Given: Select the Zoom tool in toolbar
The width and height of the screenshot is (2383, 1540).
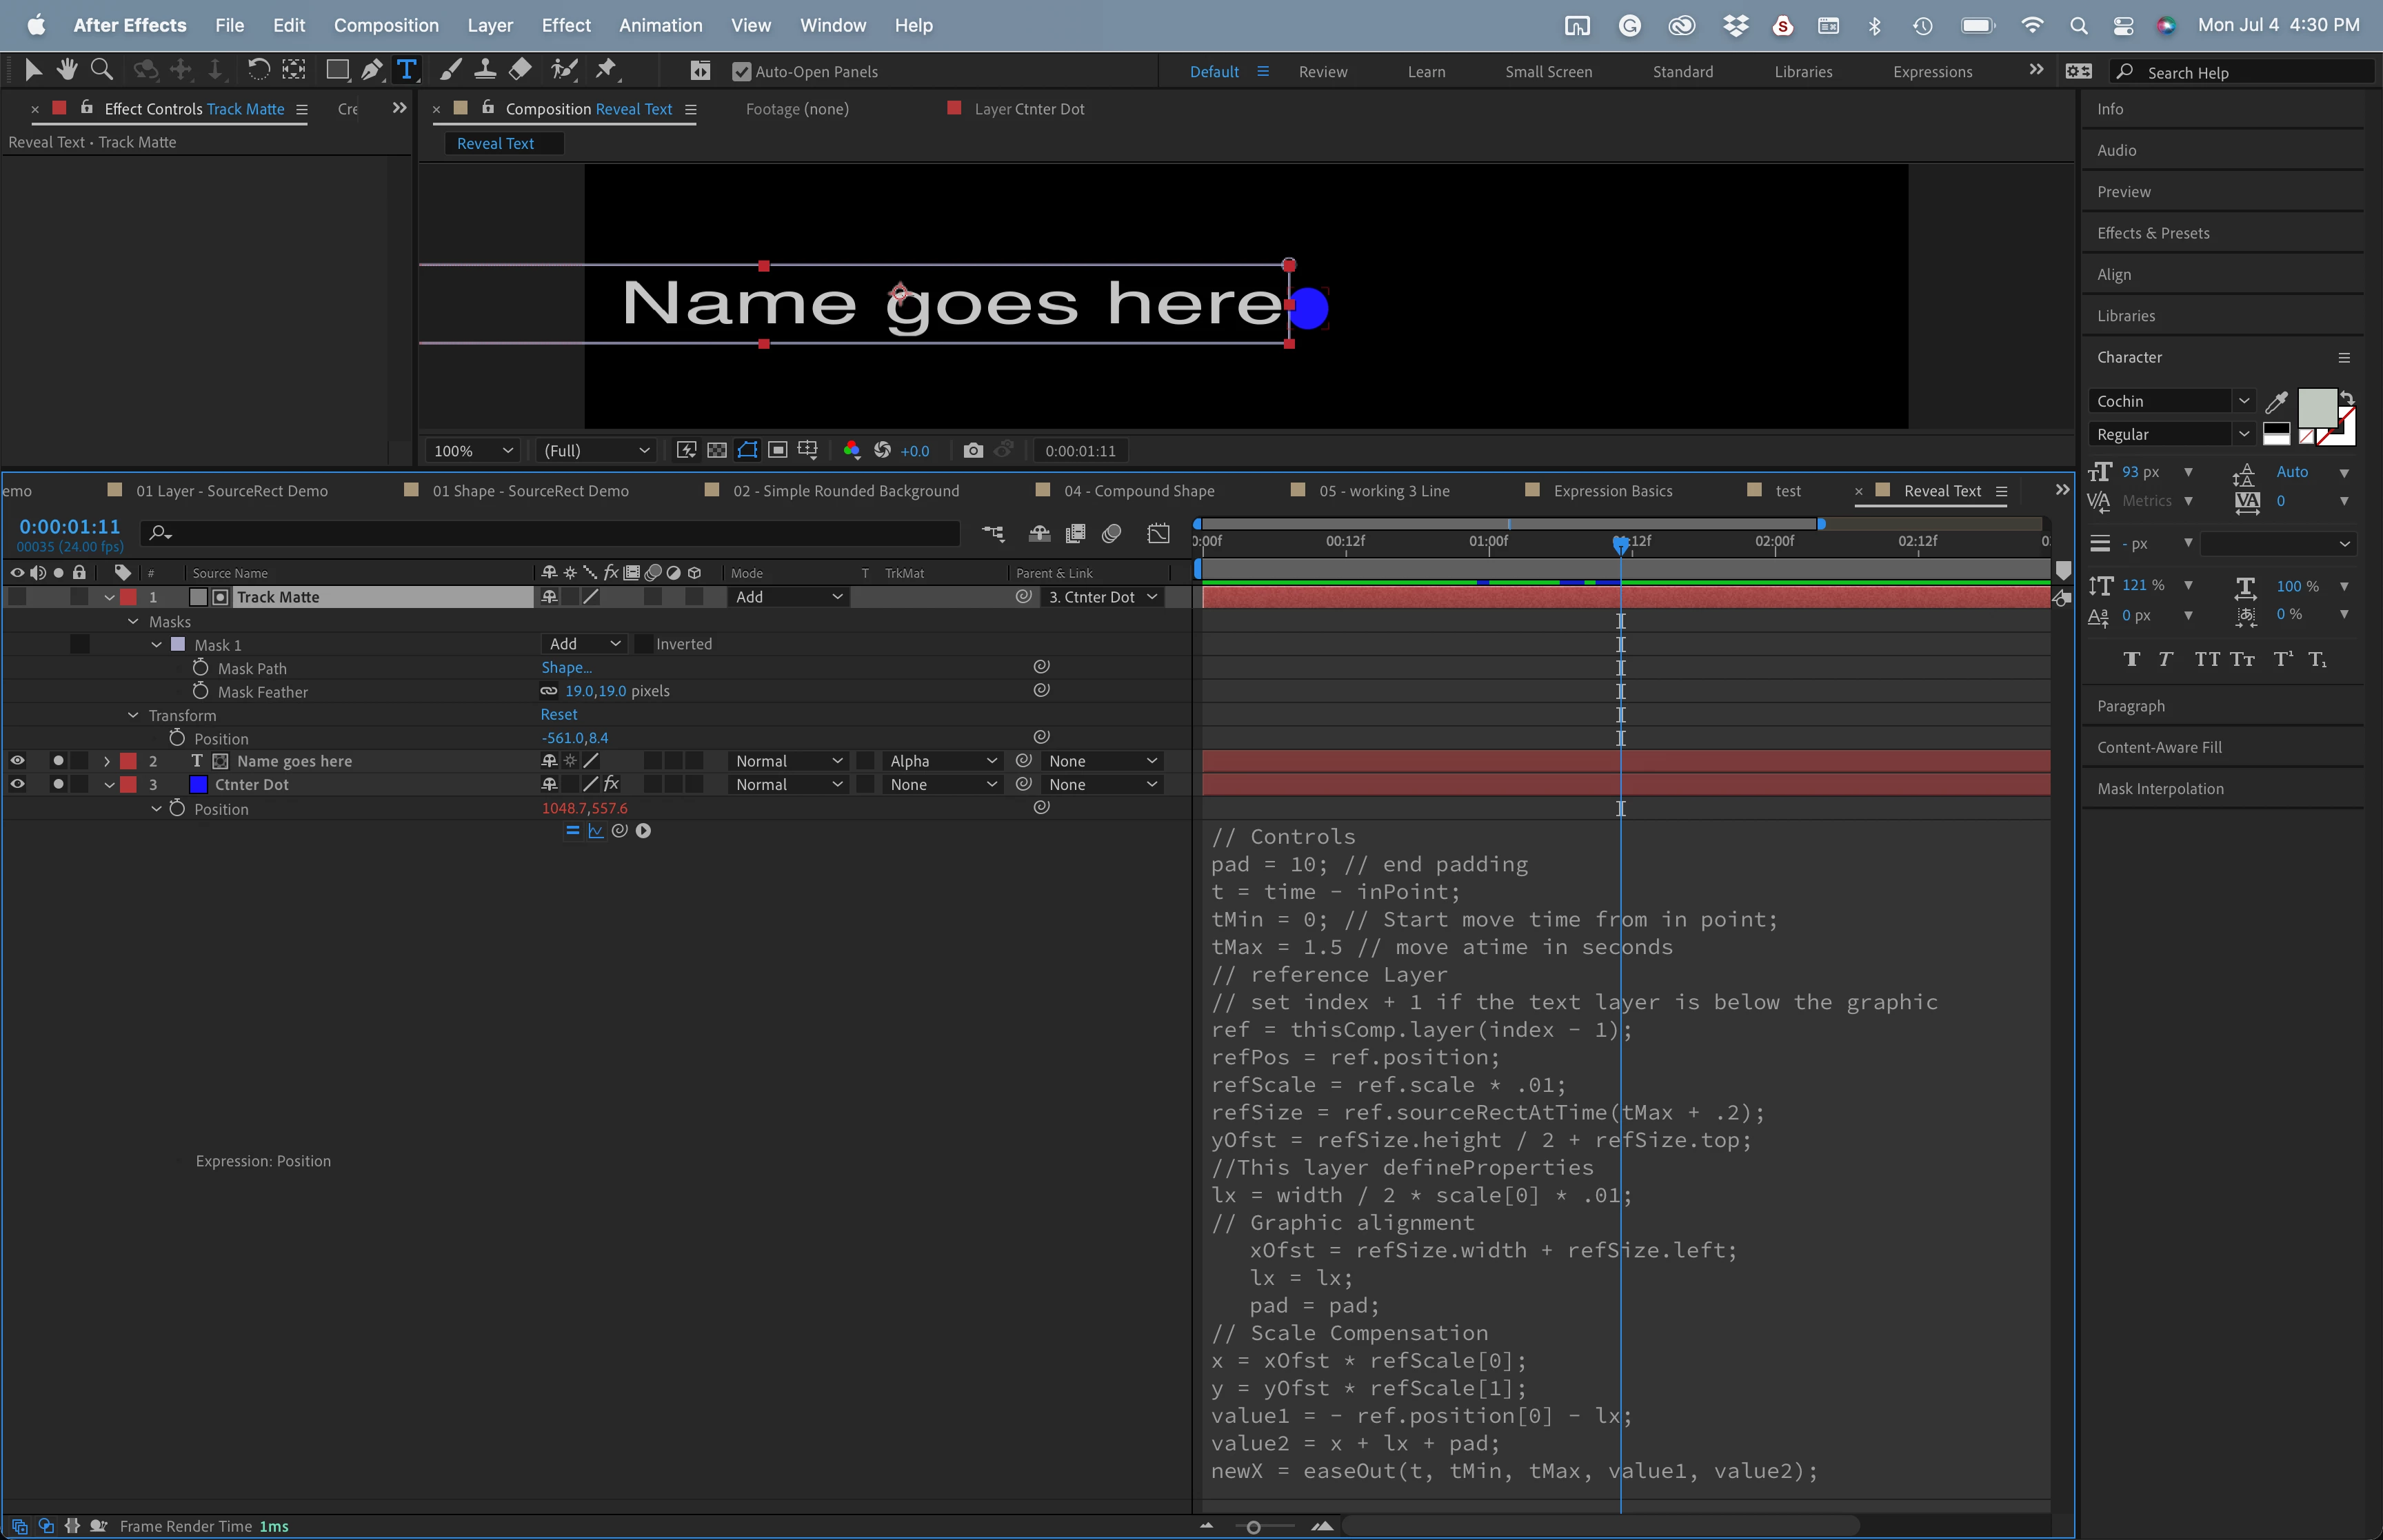Looking at the screenshot, I should coord(101,69).
